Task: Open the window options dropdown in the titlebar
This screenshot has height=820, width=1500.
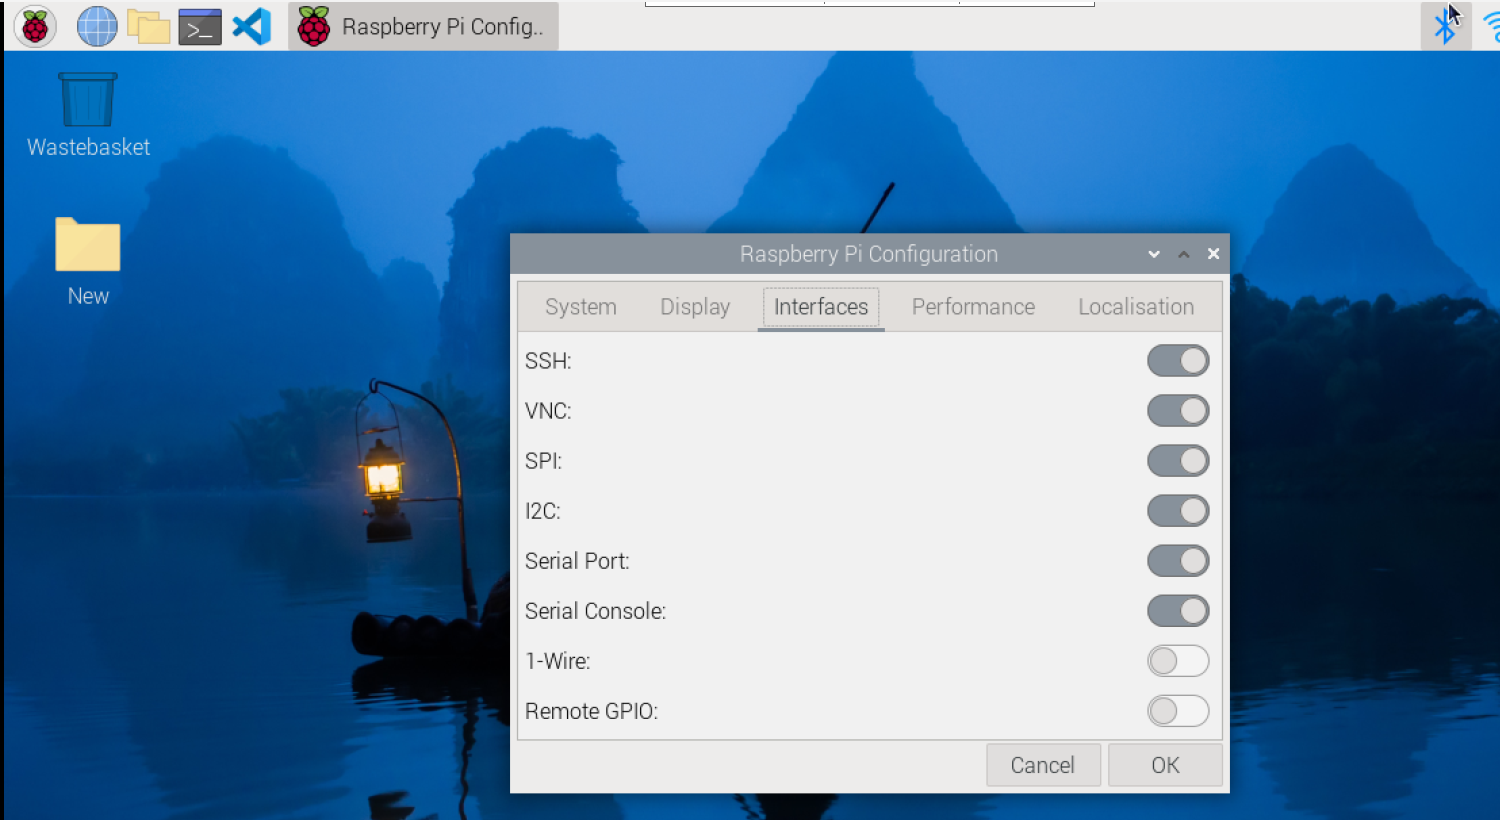Action: tap(1153, 254)
